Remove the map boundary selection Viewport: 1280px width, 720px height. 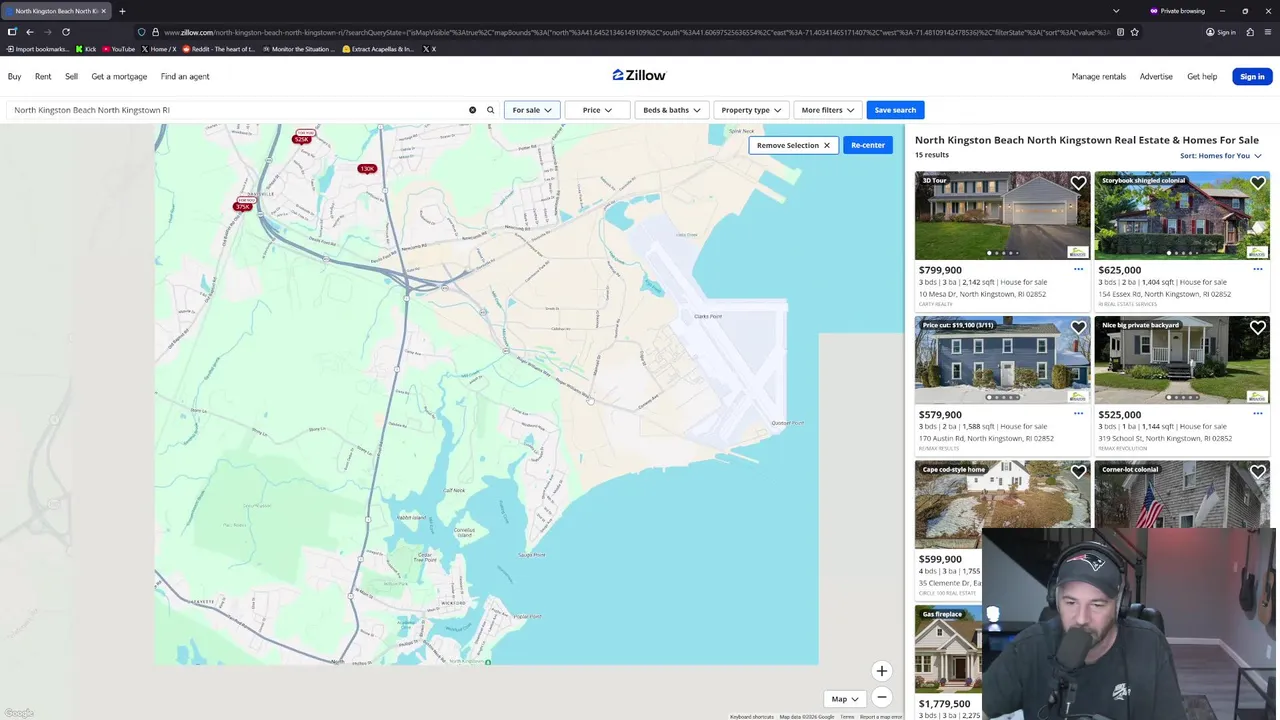tap(793, 145)
